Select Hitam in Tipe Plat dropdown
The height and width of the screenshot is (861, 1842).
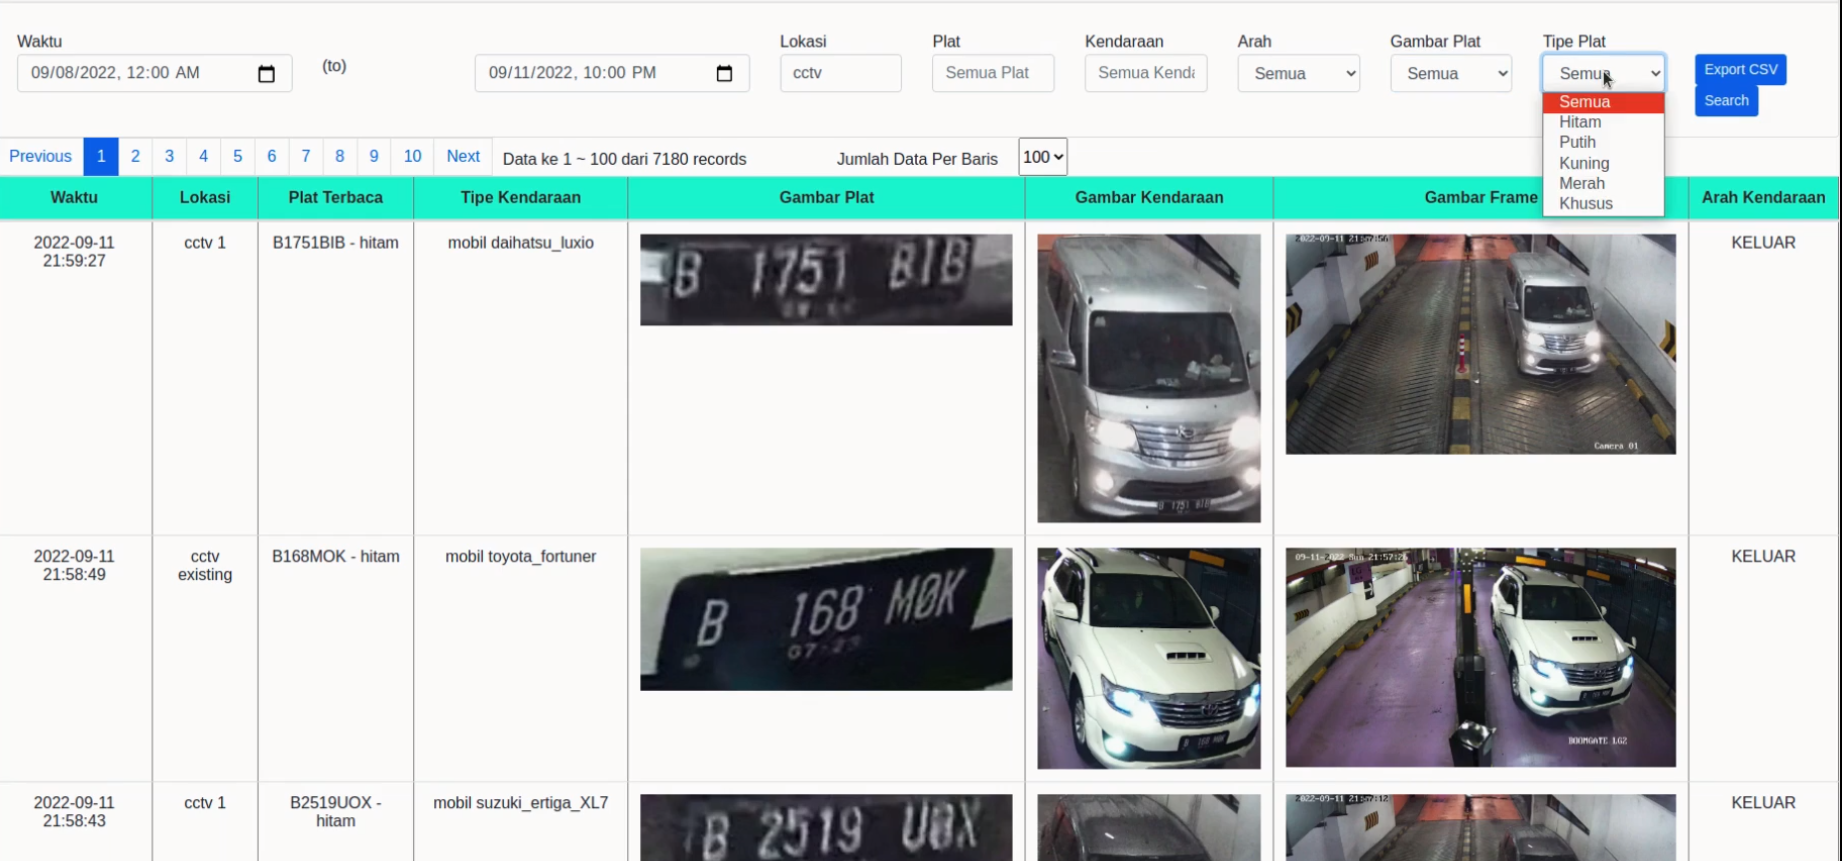1580,122
